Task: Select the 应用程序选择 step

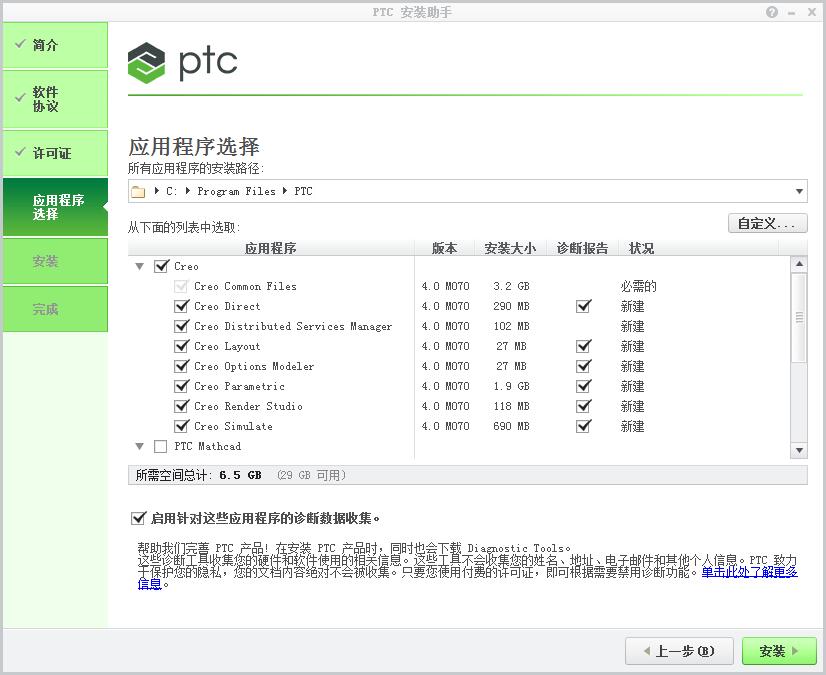Action: click(55, 207)
